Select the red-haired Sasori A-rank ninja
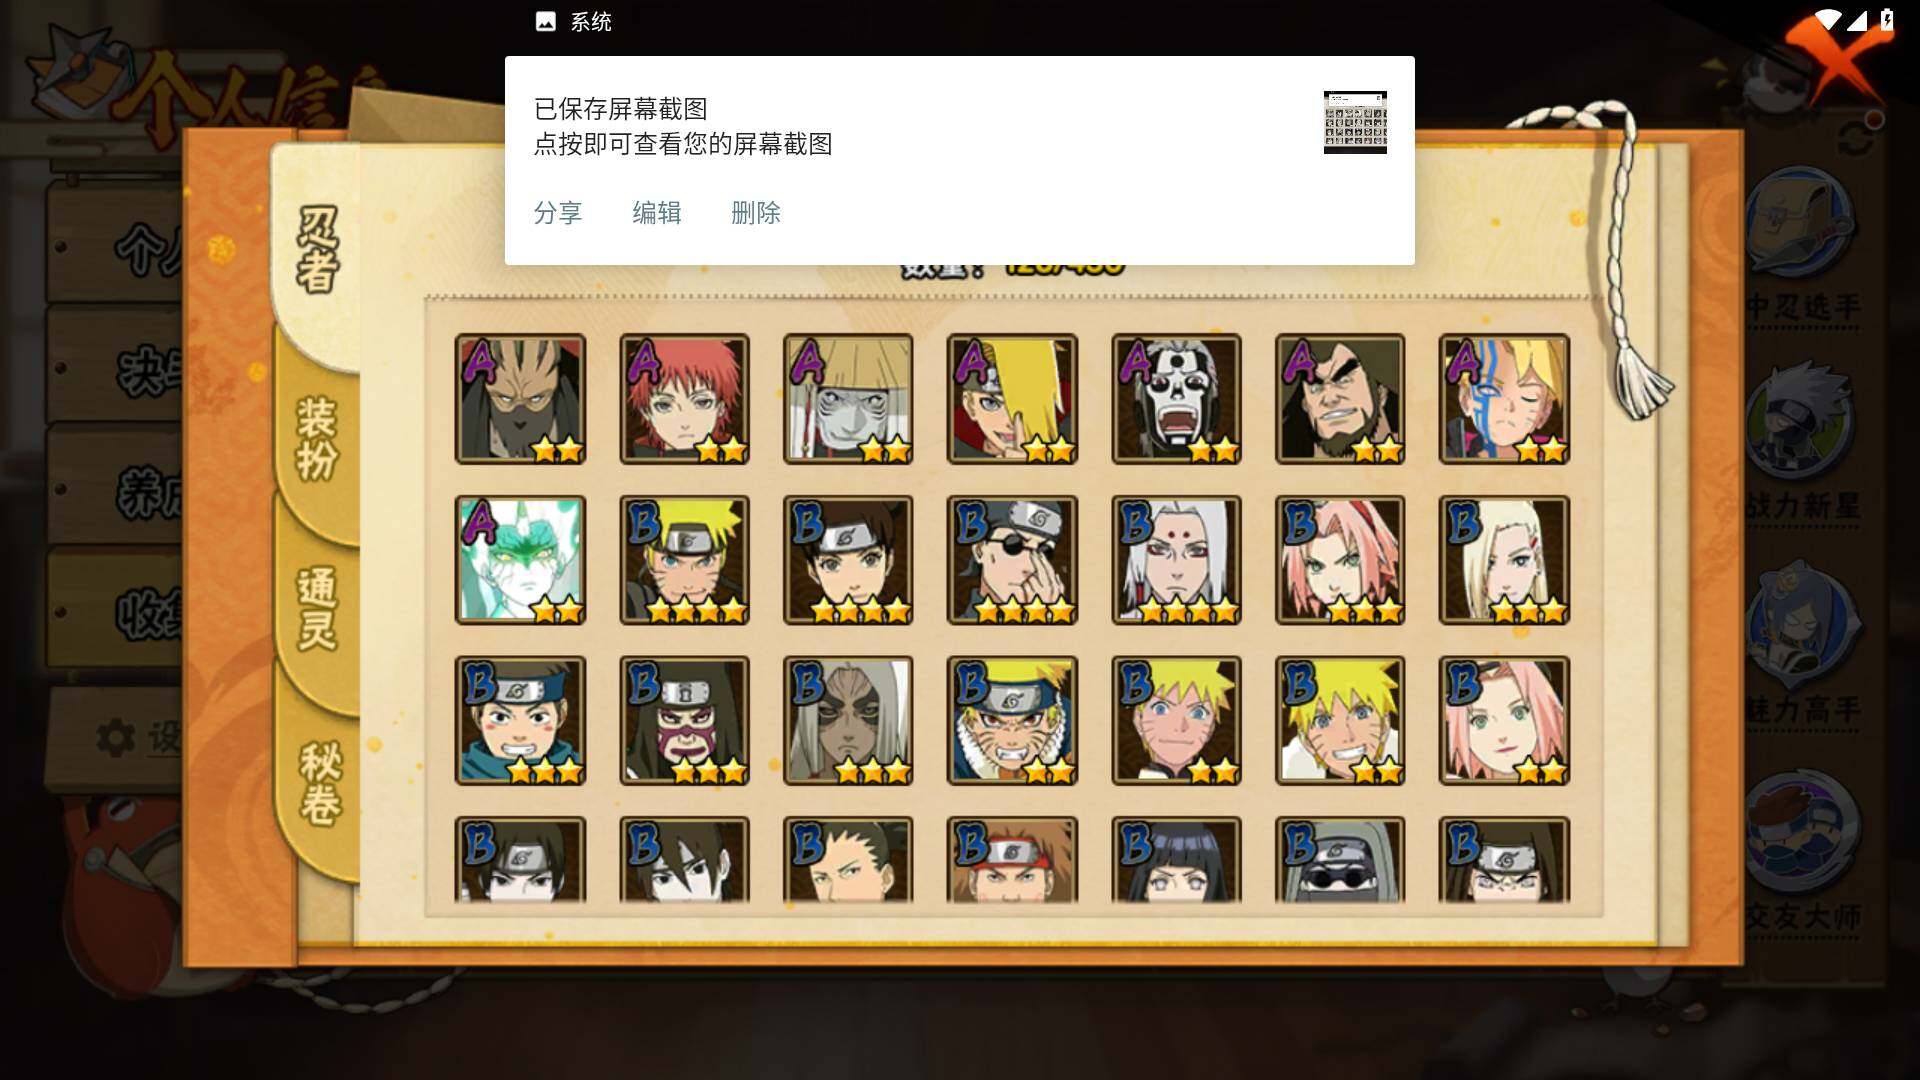Screen dimensions: 1920x1080 tap(684, 399)
